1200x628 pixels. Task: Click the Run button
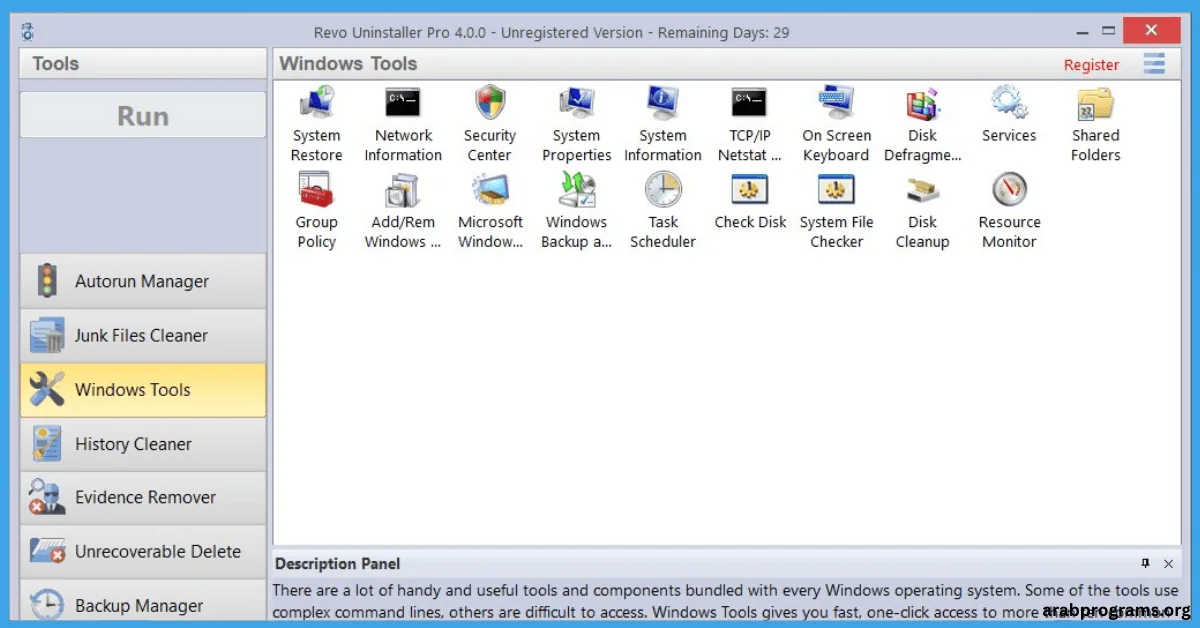[x=143, y=115]
